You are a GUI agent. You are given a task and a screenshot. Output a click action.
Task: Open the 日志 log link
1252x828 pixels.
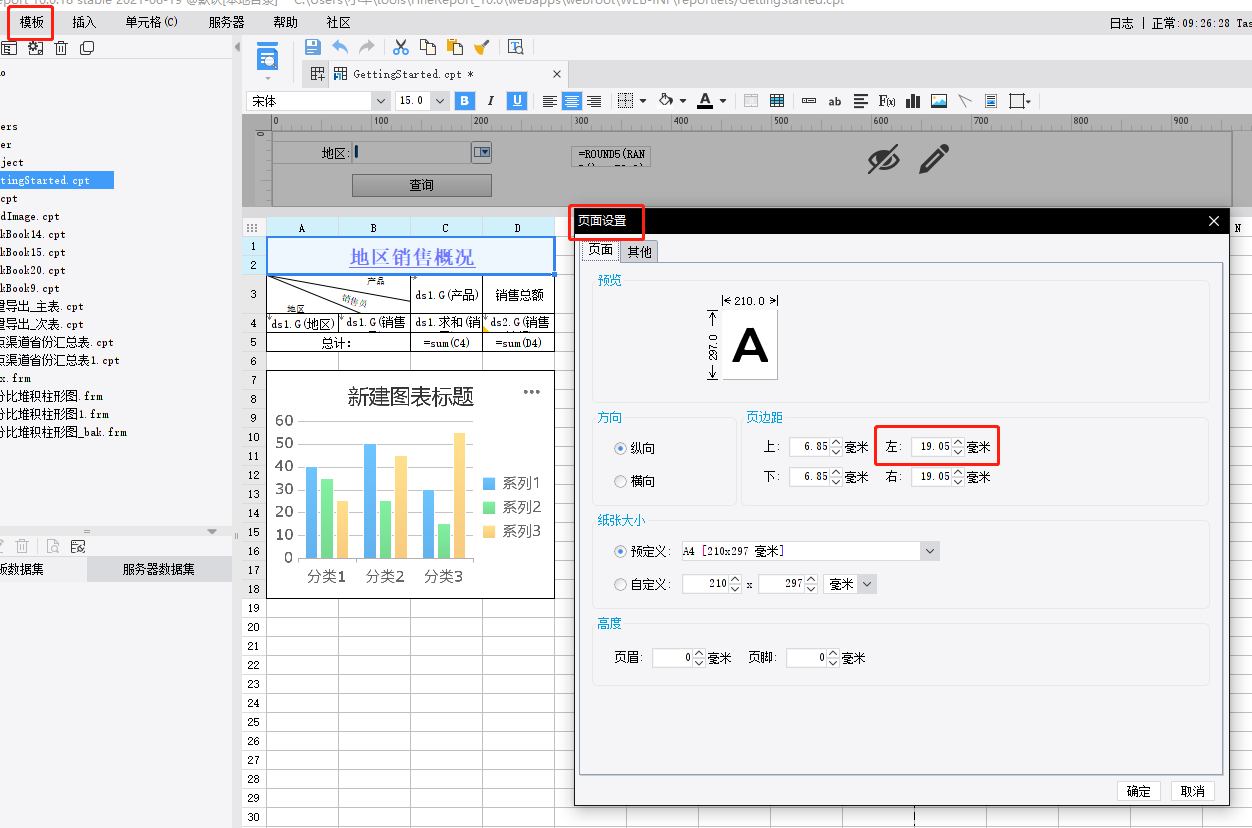1121,23
